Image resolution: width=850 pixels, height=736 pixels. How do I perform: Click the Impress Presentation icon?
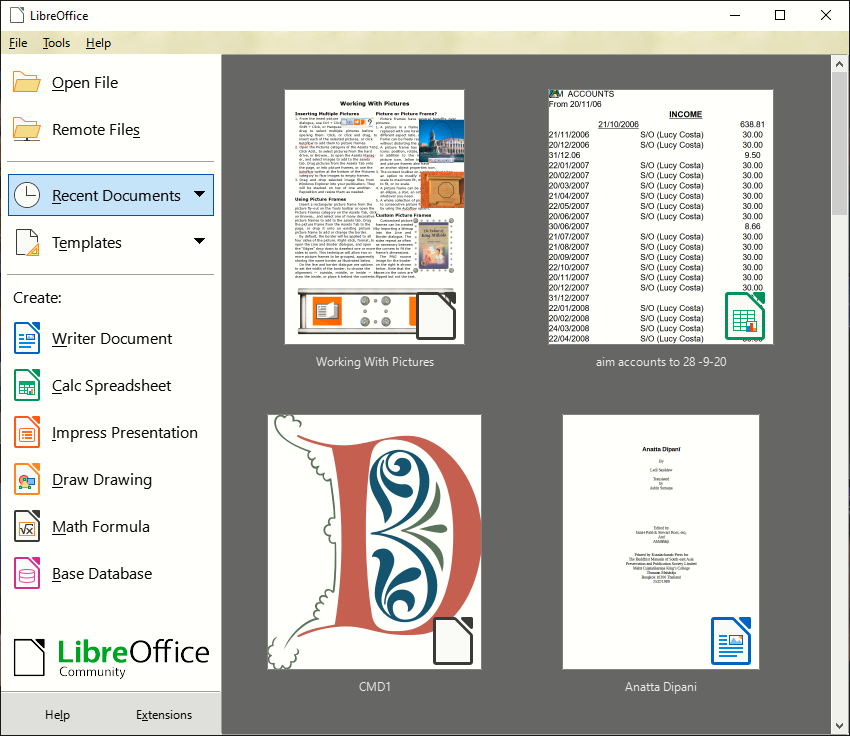click(x=26, y=433)
